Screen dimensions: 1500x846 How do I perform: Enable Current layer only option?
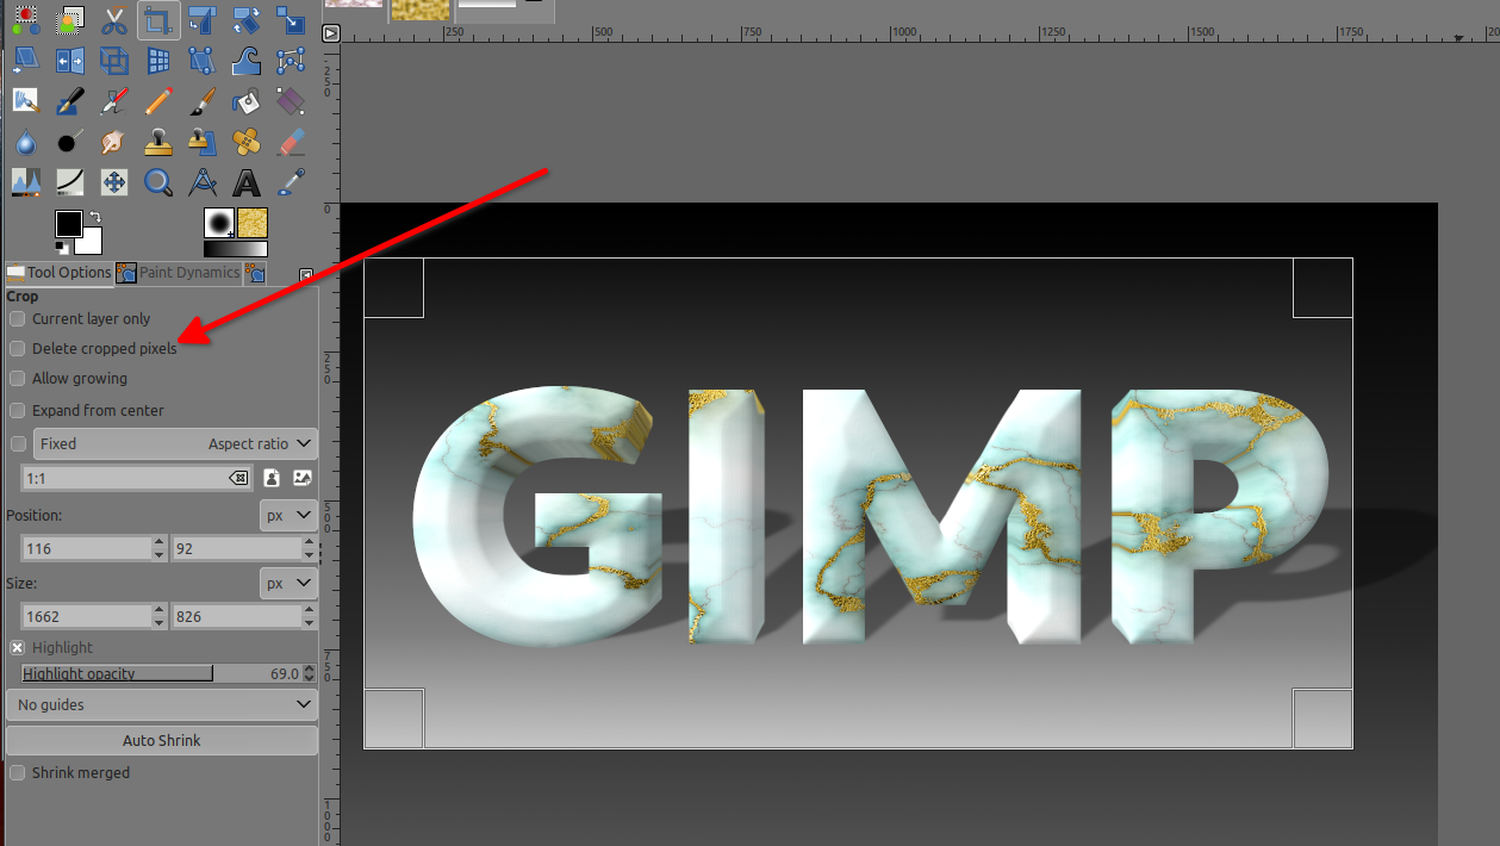pos(17,319)
